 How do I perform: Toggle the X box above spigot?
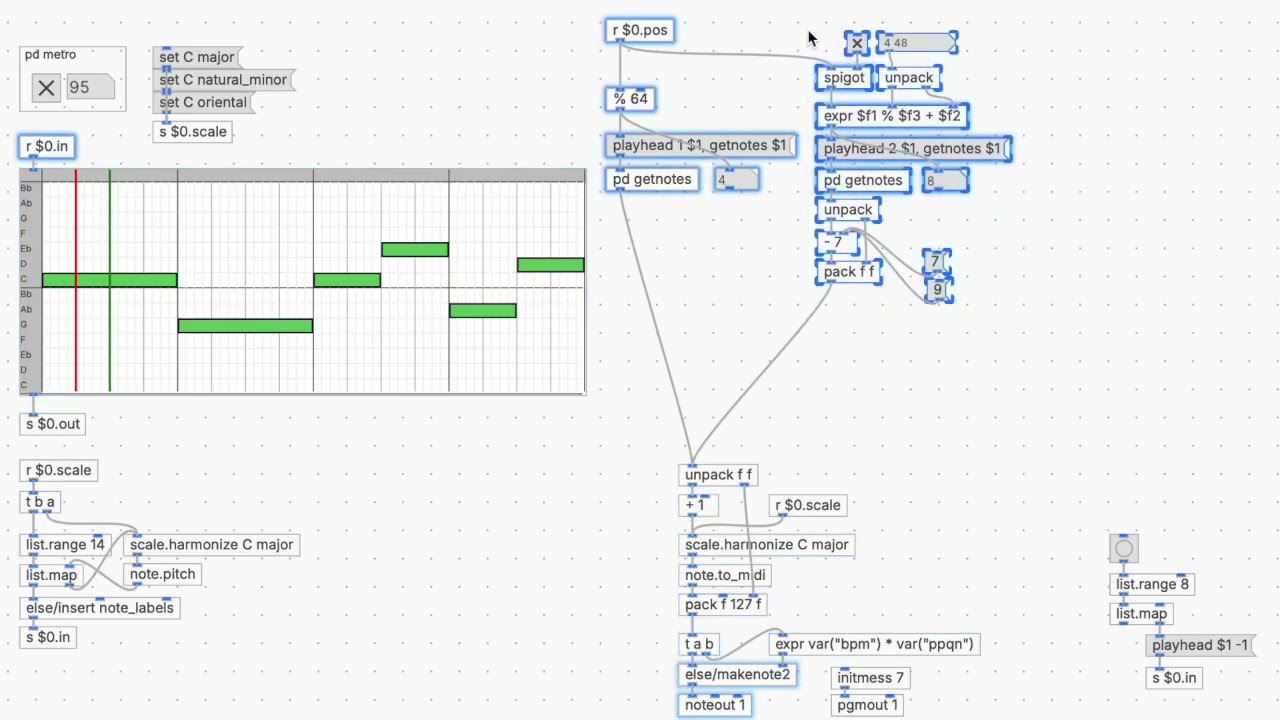pyautogui.click(x=857, y=44)
